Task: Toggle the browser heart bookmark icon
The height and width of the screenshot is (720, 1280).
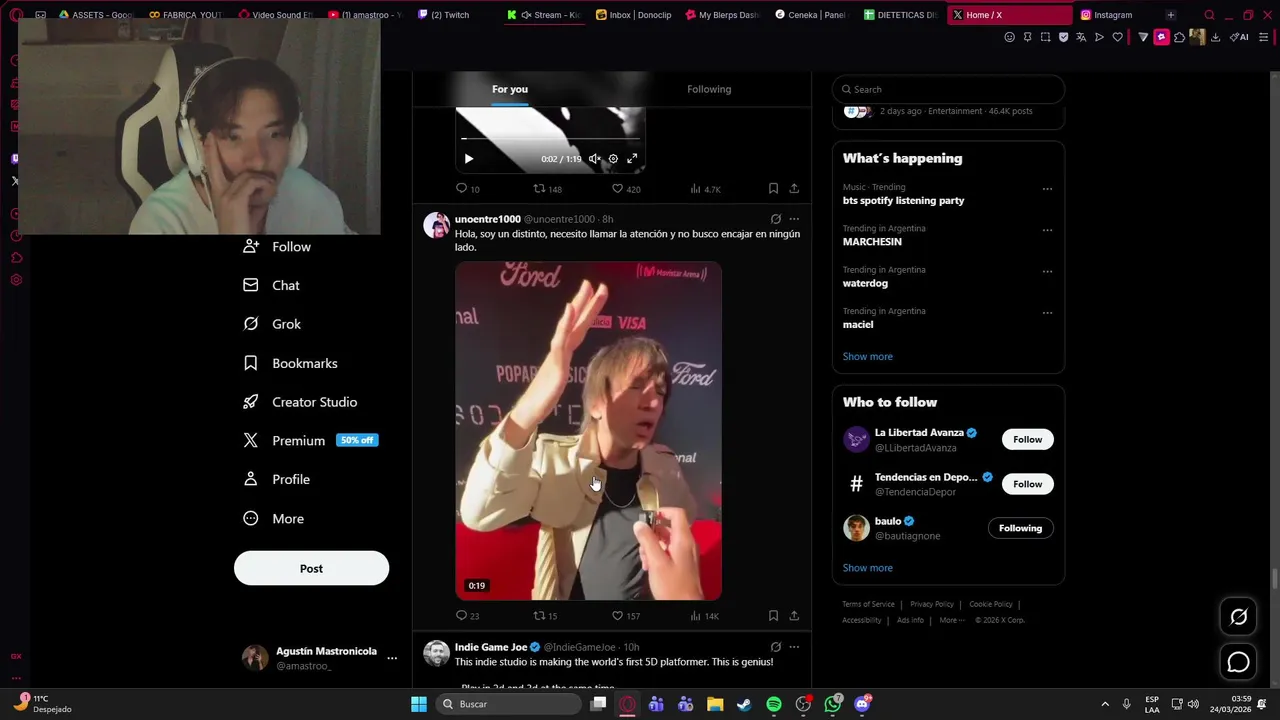Action: pyautogui.click(x=1117, y=37)
